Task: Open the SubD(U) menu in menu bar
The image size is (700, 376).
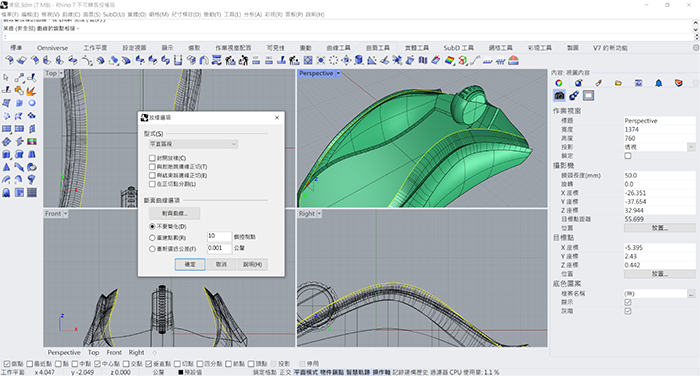Action: (114, 14)
